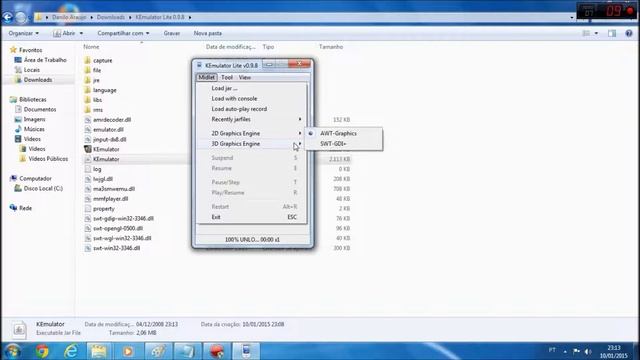640x360 pixels.
Task: Open the View menu in KEmulator
Action: click(244, 77)
